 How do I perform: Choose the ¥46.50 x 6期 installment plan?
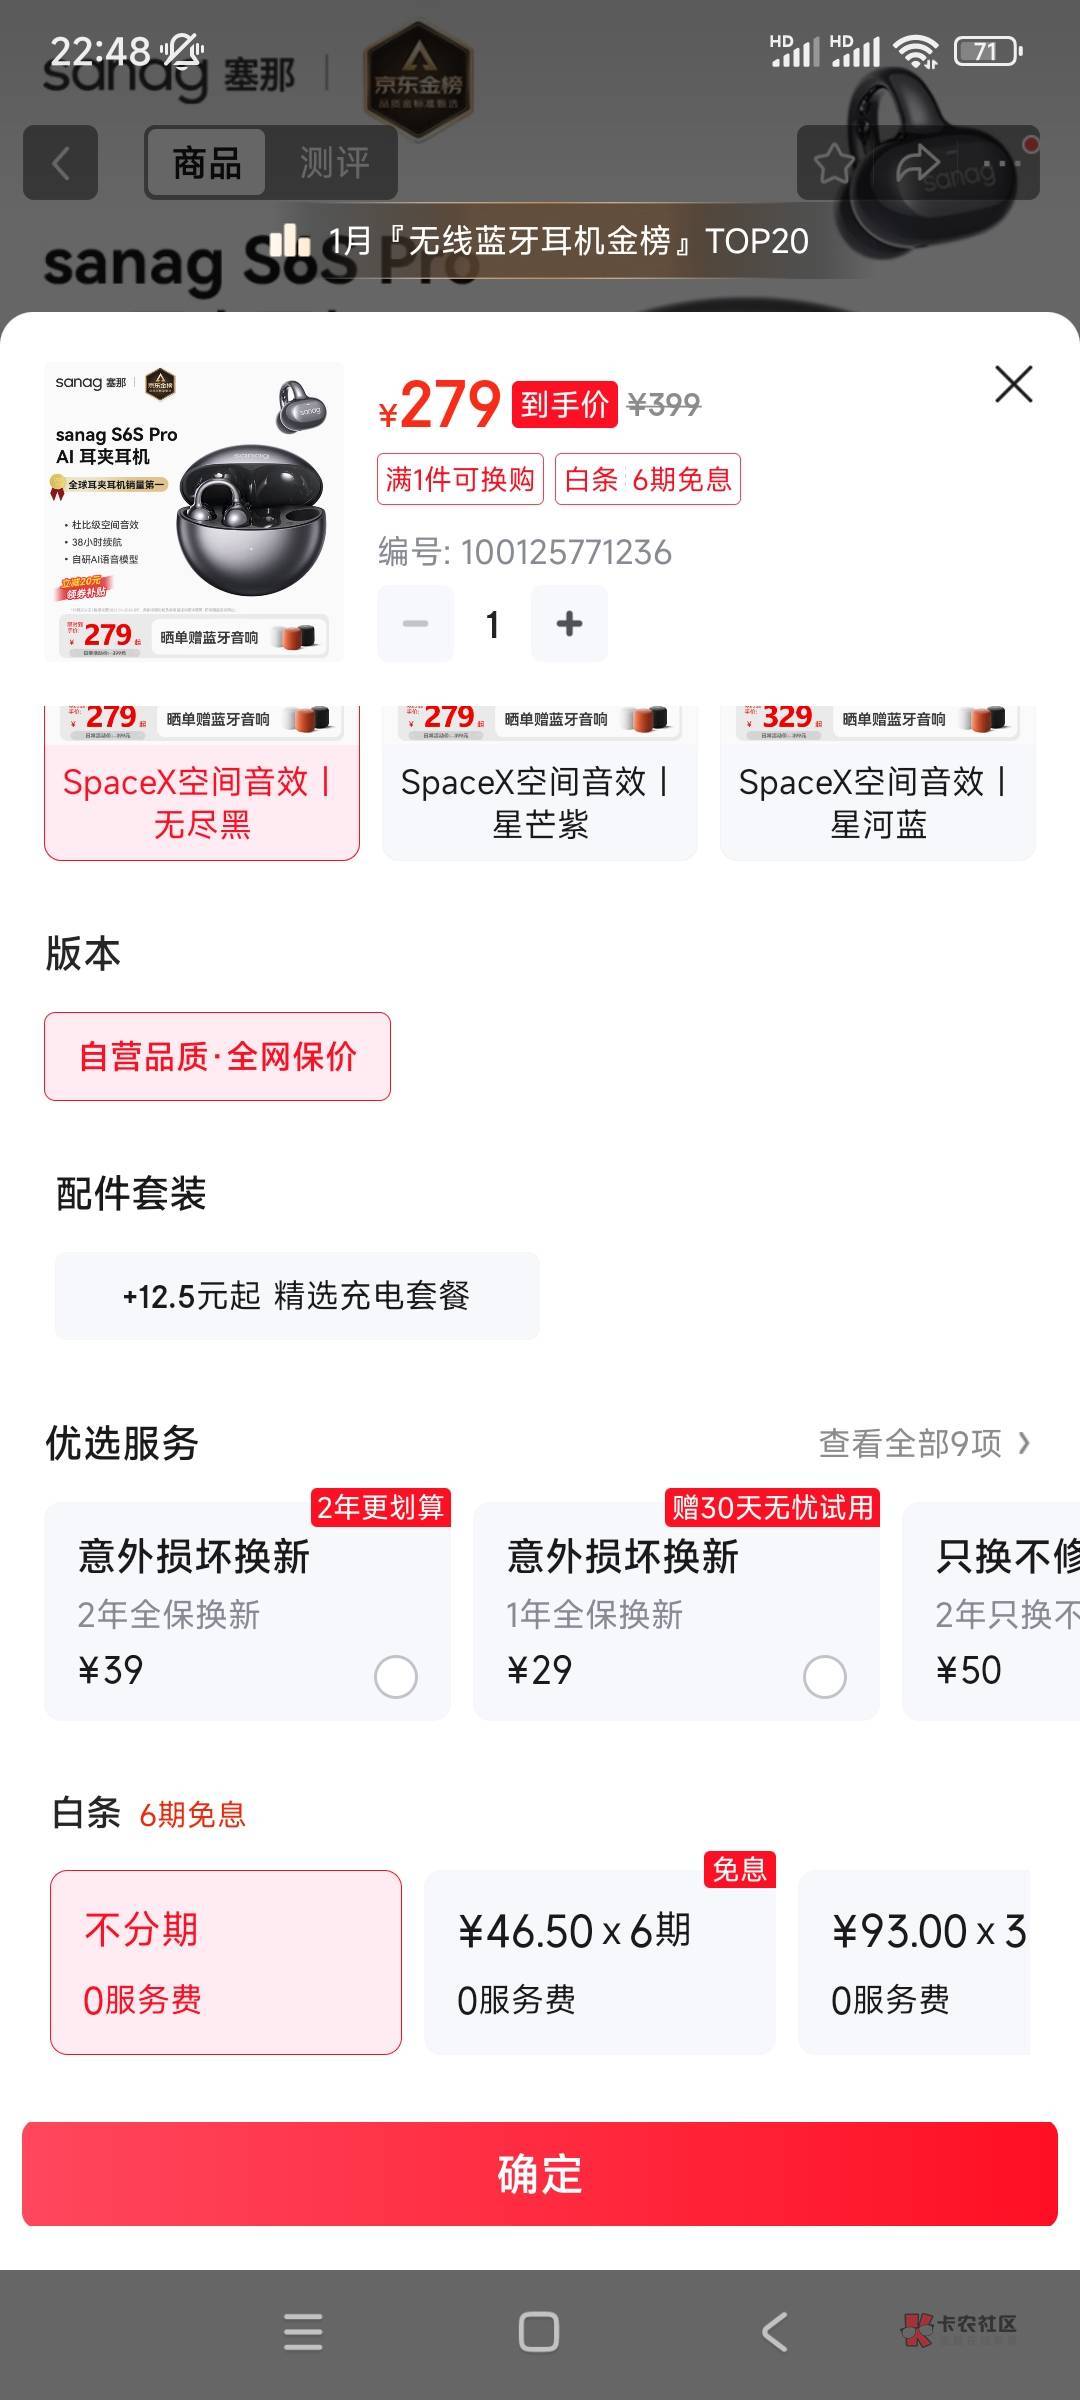tap(600, 1962)
